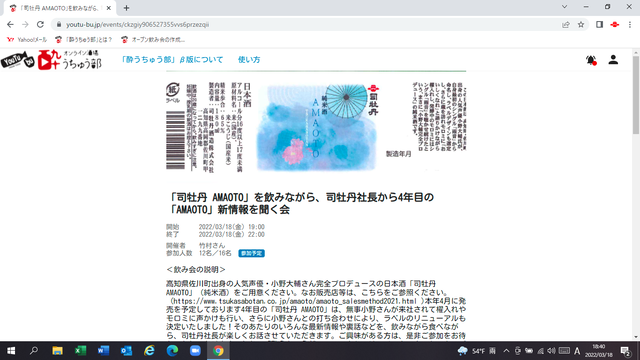Select the active 司牡丹 AMAOTO tab
This screenshot has width=640, height=360.
59,8
